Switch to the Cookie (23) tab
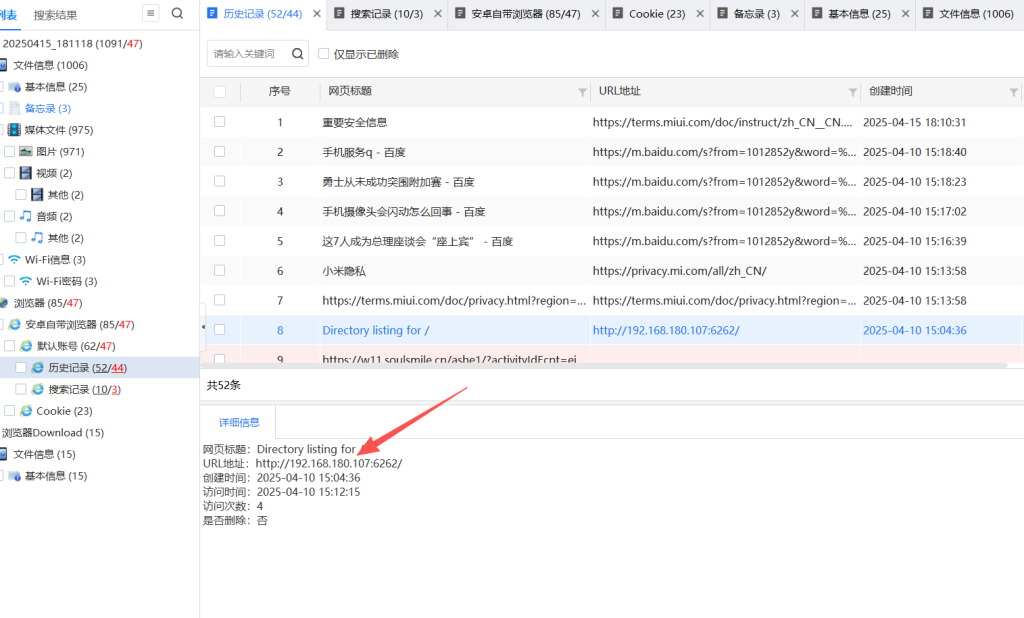The height and width of the screenshot is (618, 1024). click(x=656, y=14)
